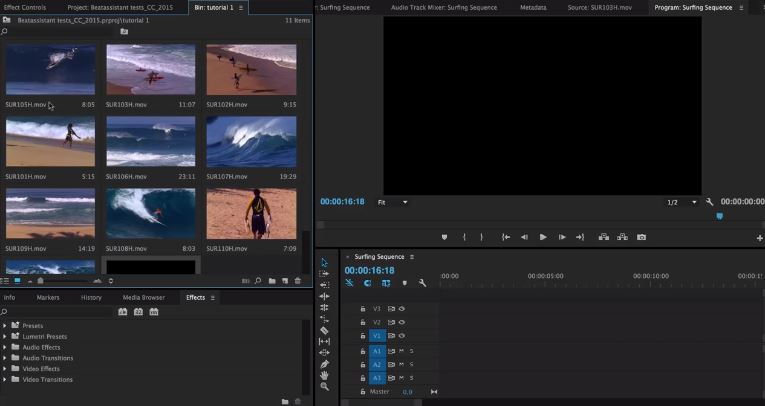Image resolution: width=765 pixels, height=406 pixels.
Task: Open Surfing Sequence timeline panel menu
Action: point(412,257)
